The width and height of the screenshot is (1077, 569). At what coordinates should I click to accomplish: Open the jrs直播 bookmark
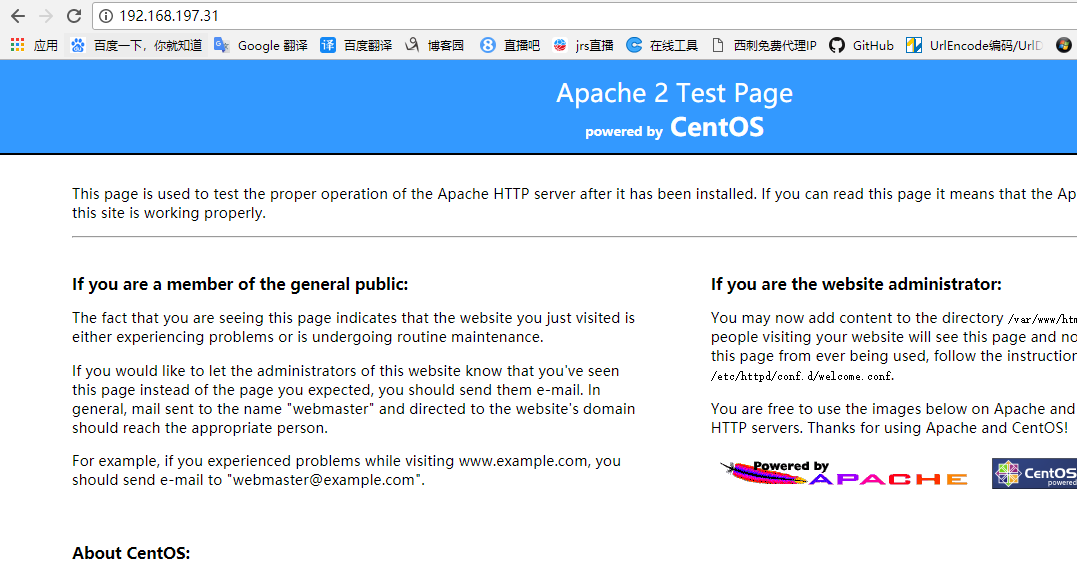tap(583, 45)
